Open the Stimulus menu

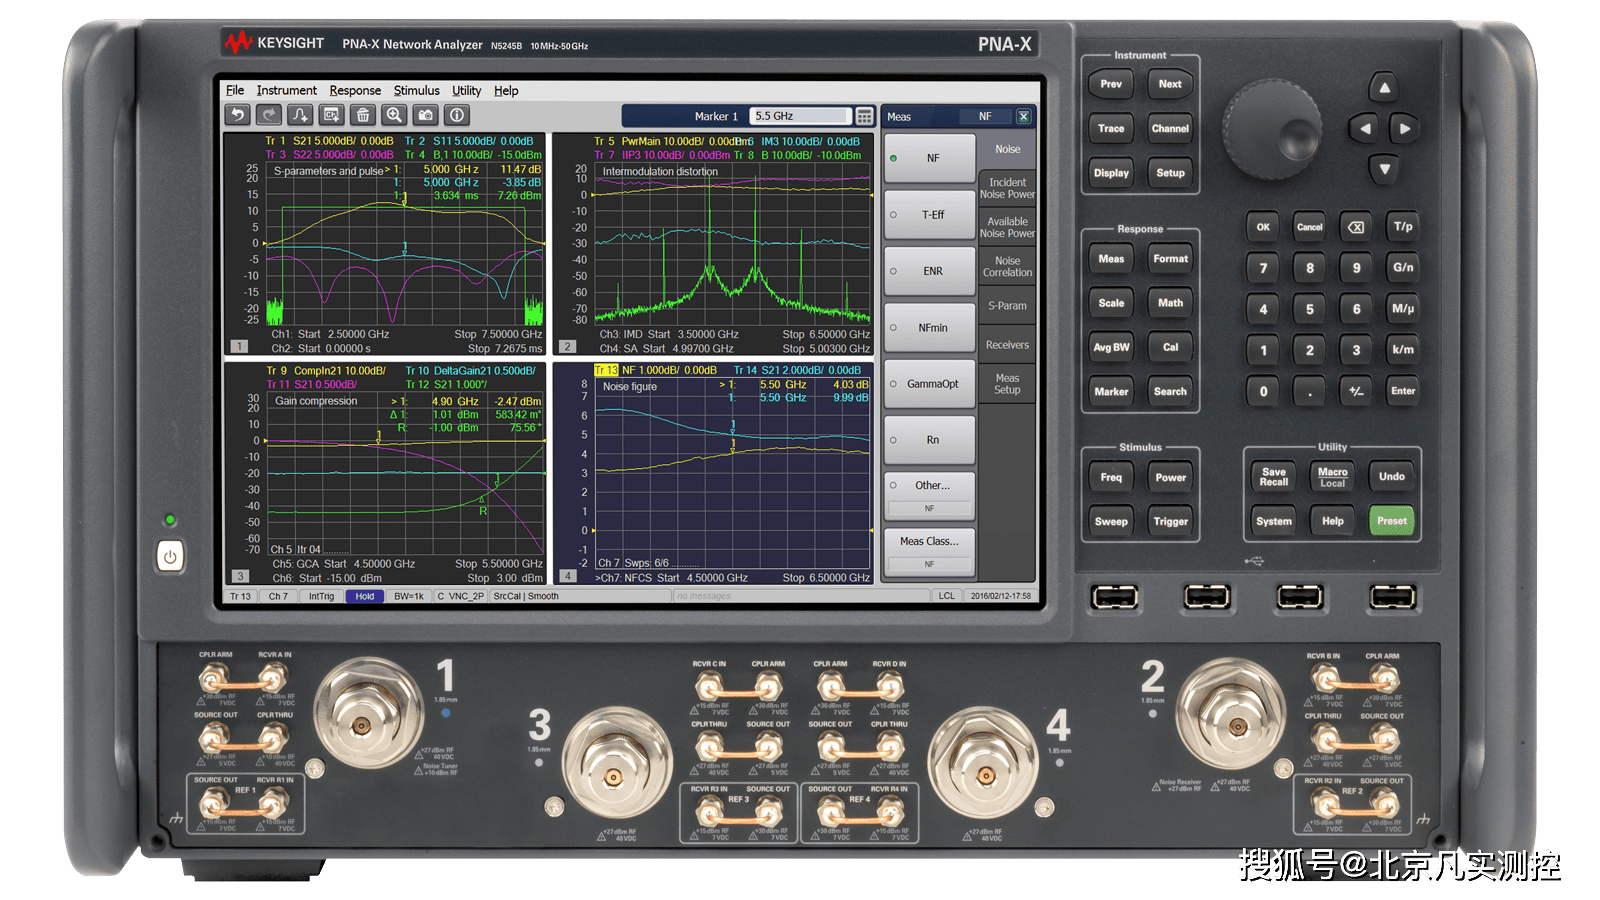tap(416, 90)
